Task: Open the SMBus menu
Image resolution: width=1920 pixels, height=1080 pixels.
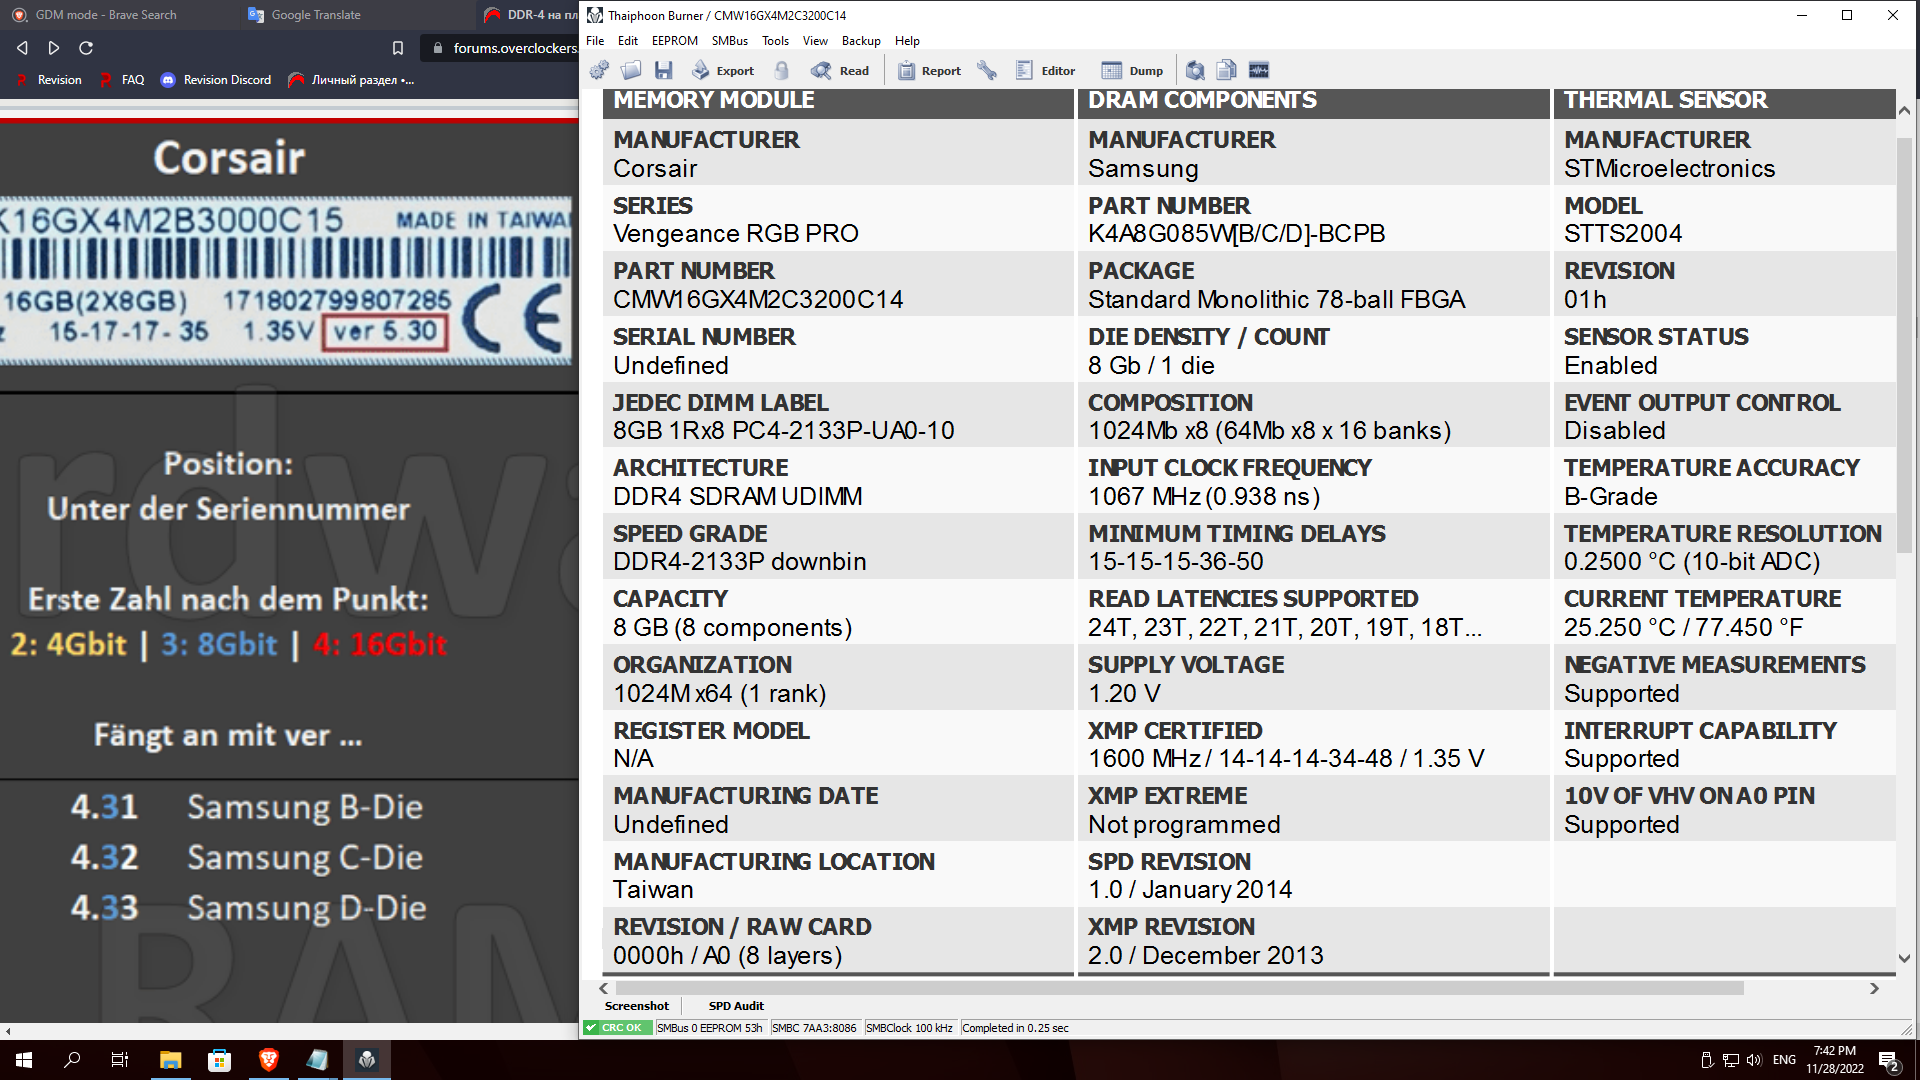Action: tap(729, 41)
